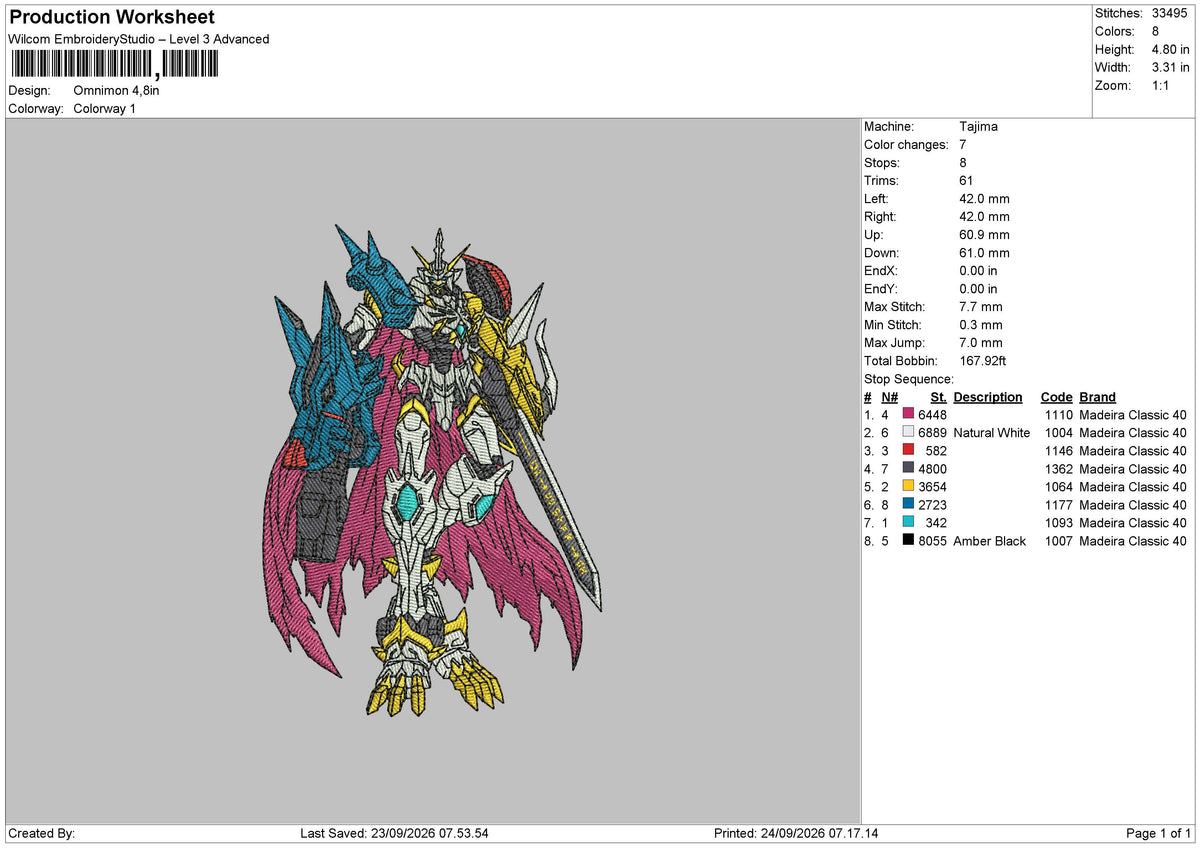Click the Machine value 'Tajima'

[978, 127]
